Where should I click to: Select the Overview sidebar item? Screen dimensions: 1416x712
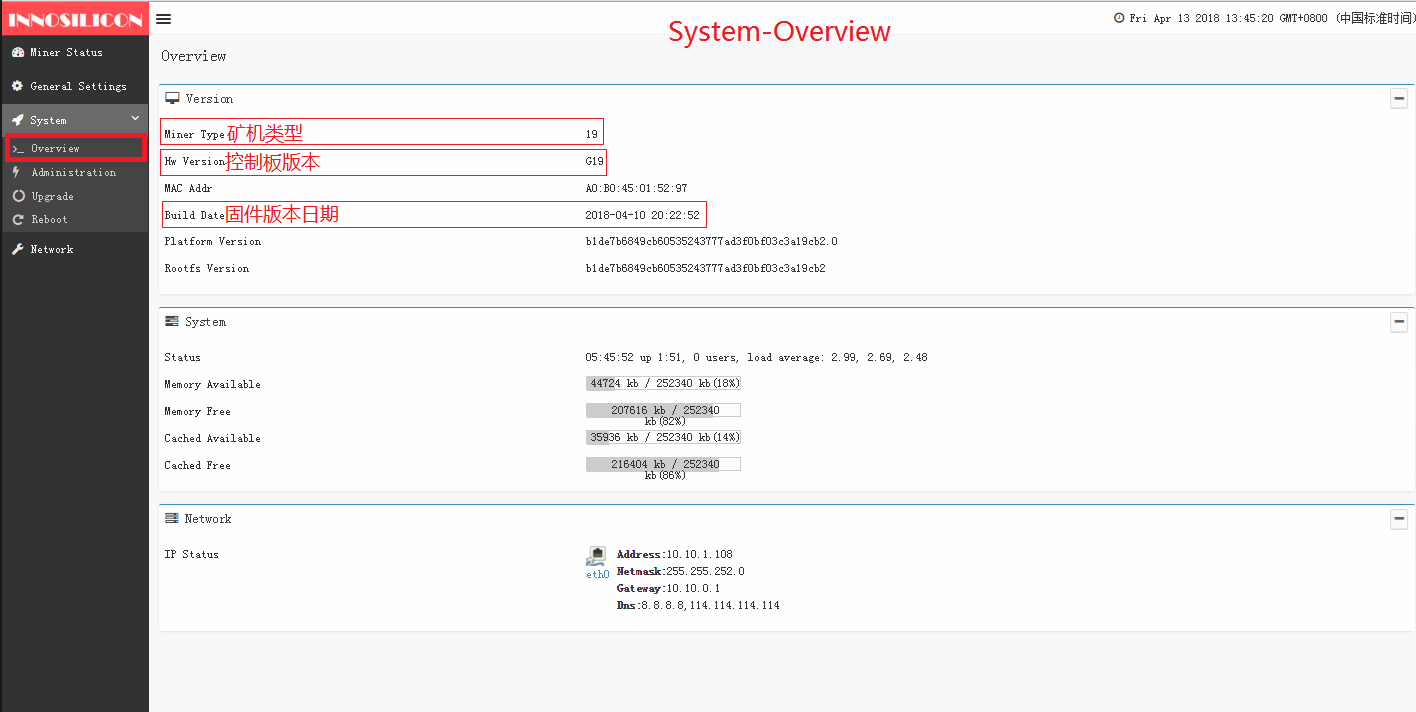[x=55, y=148]
